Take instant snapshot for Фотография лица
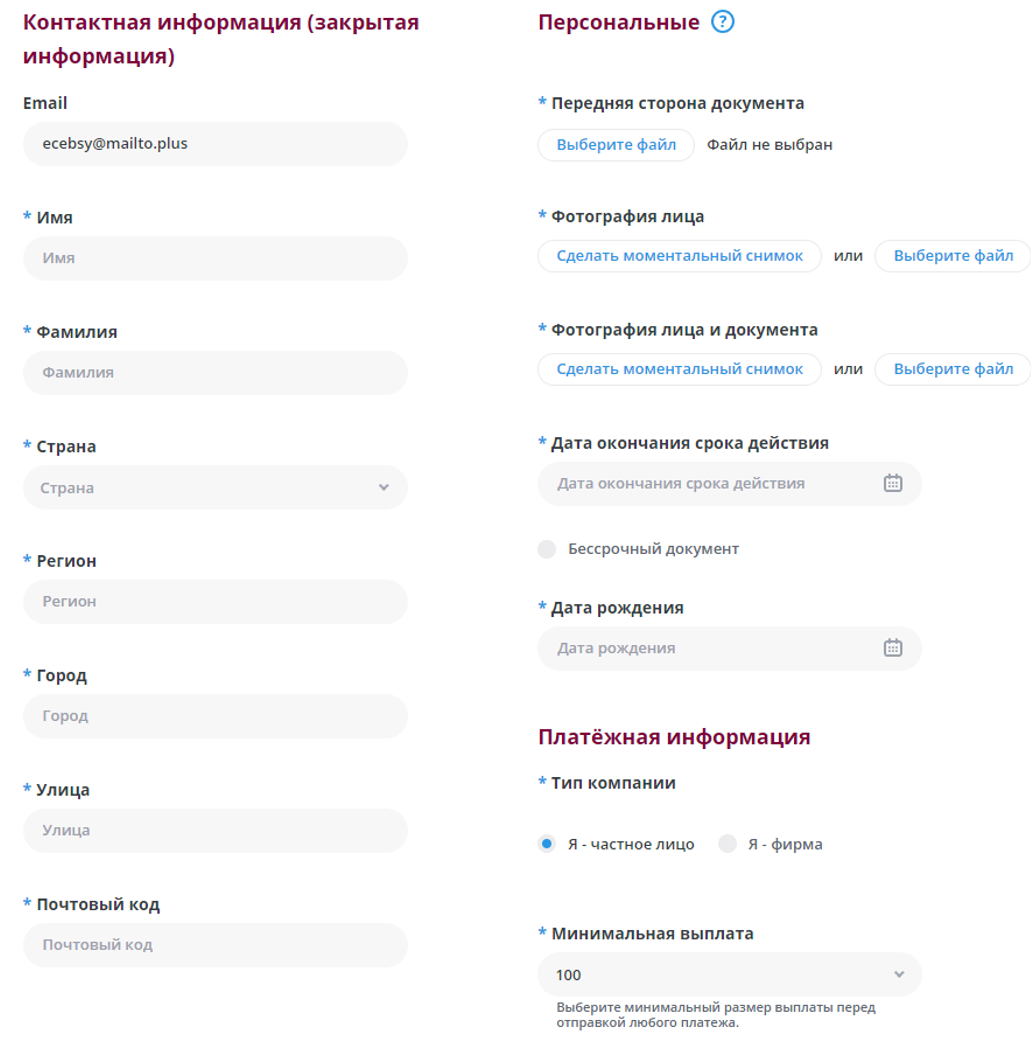Image resolution: width=1031 pixels, height=1042 pixels. [x=679, y=256]
